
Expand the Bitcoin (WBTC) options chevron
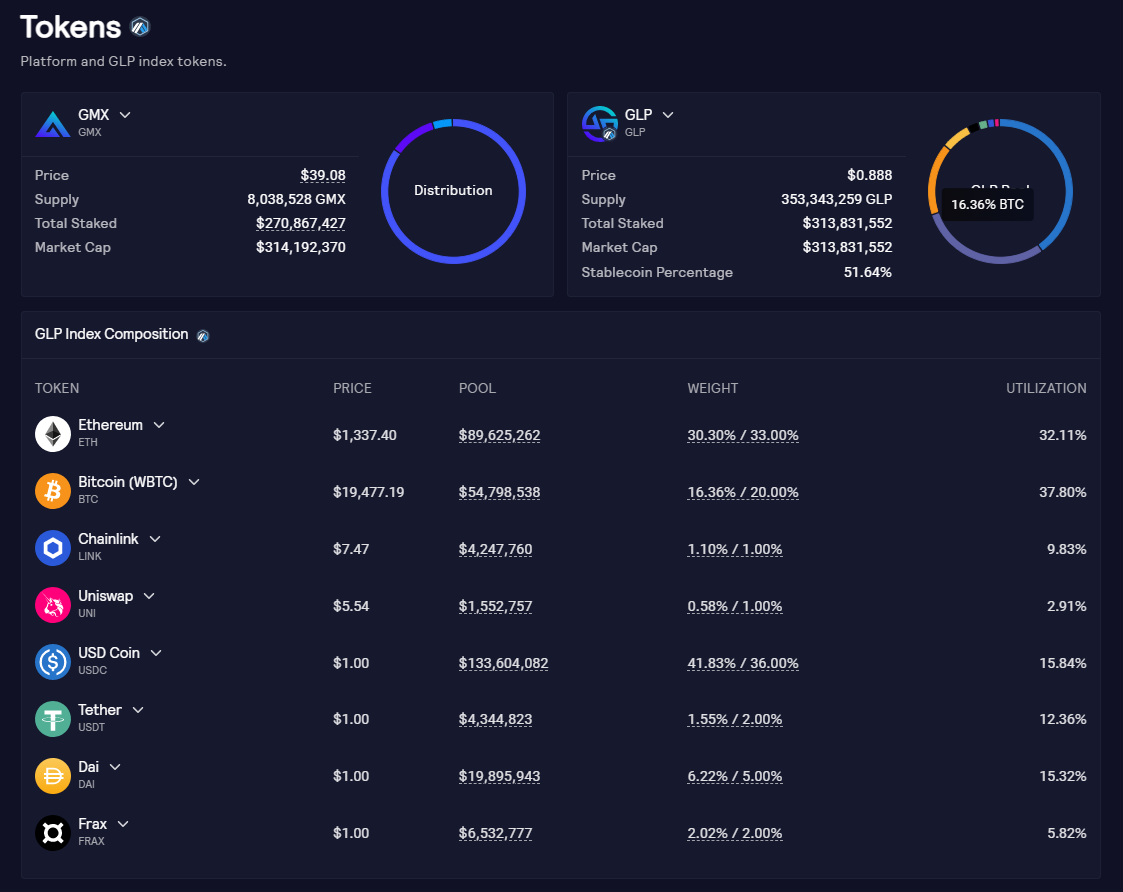point(194,482)
